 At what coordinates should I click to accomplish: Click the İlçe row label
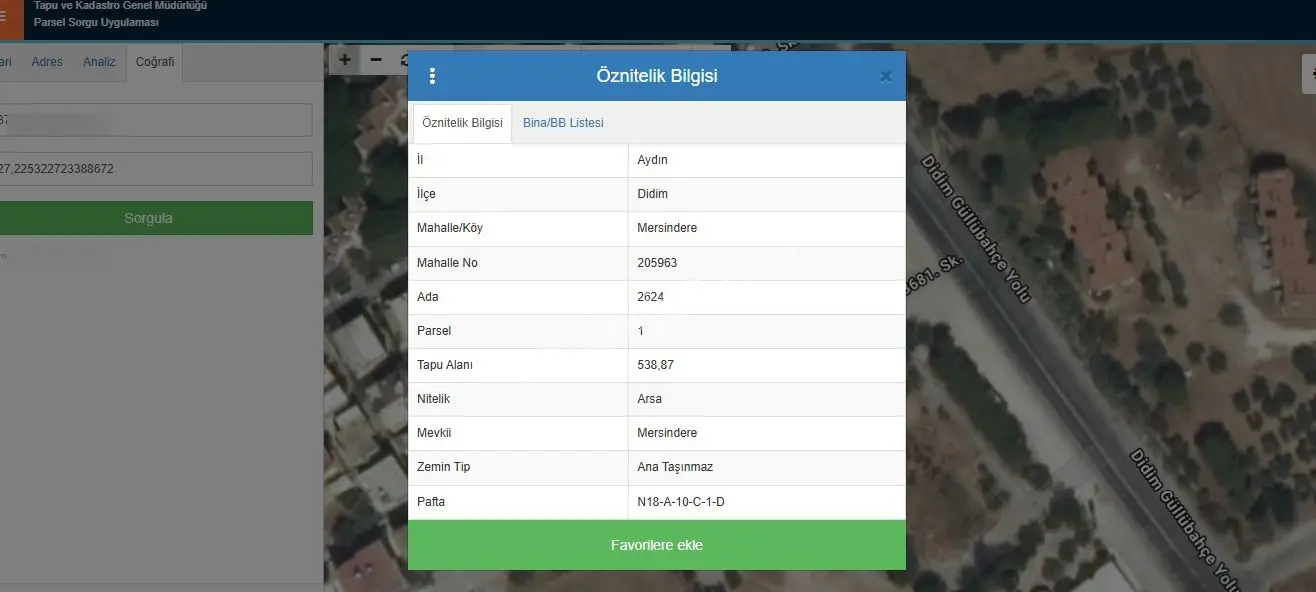point(426,194)
